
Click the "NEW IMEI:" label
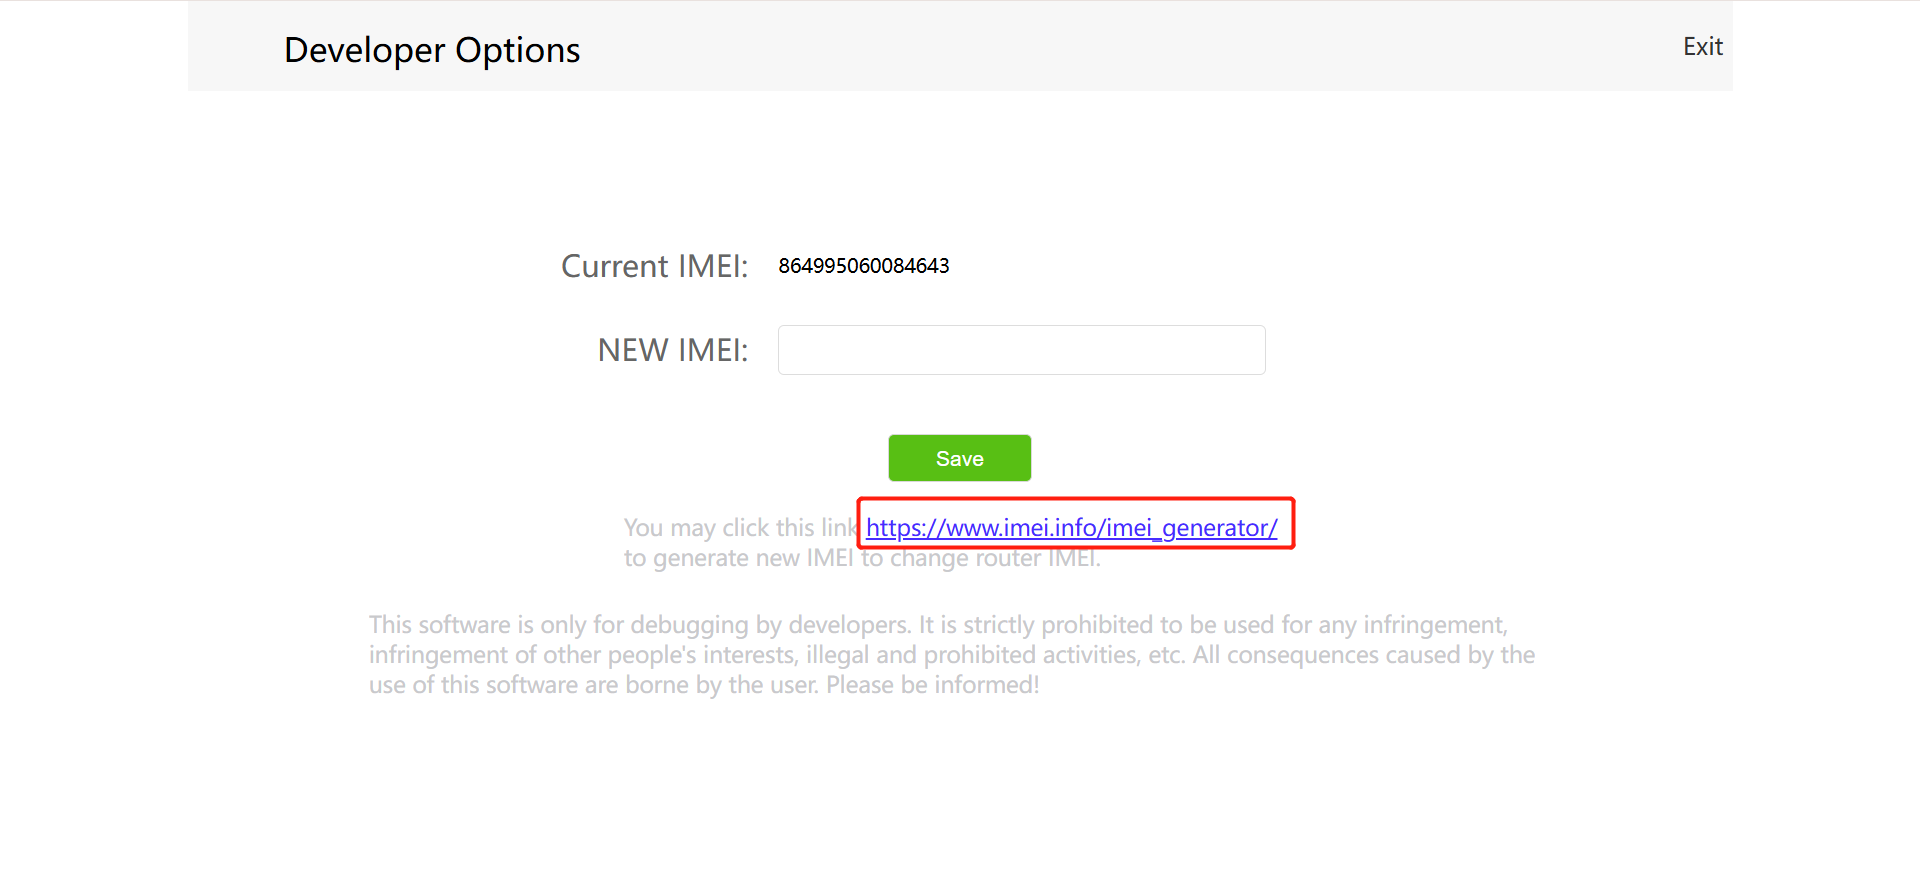point(672,350)
